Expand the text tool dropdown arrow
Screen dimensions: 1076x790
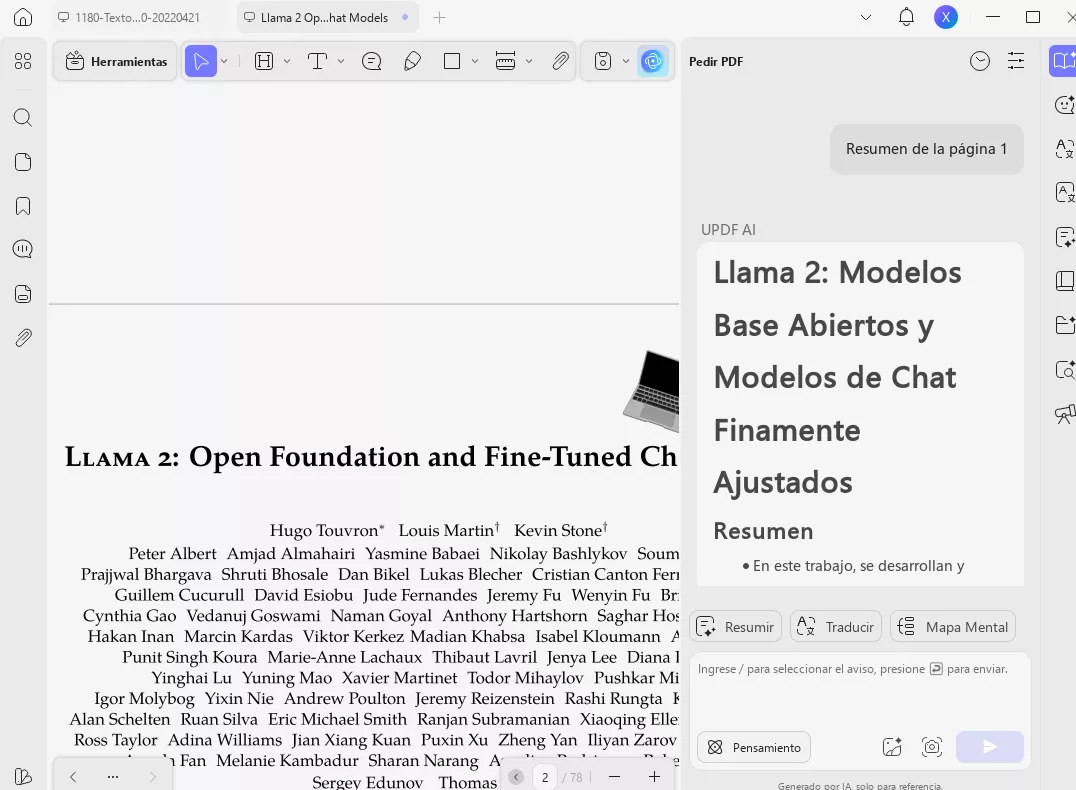pos(341,62)
